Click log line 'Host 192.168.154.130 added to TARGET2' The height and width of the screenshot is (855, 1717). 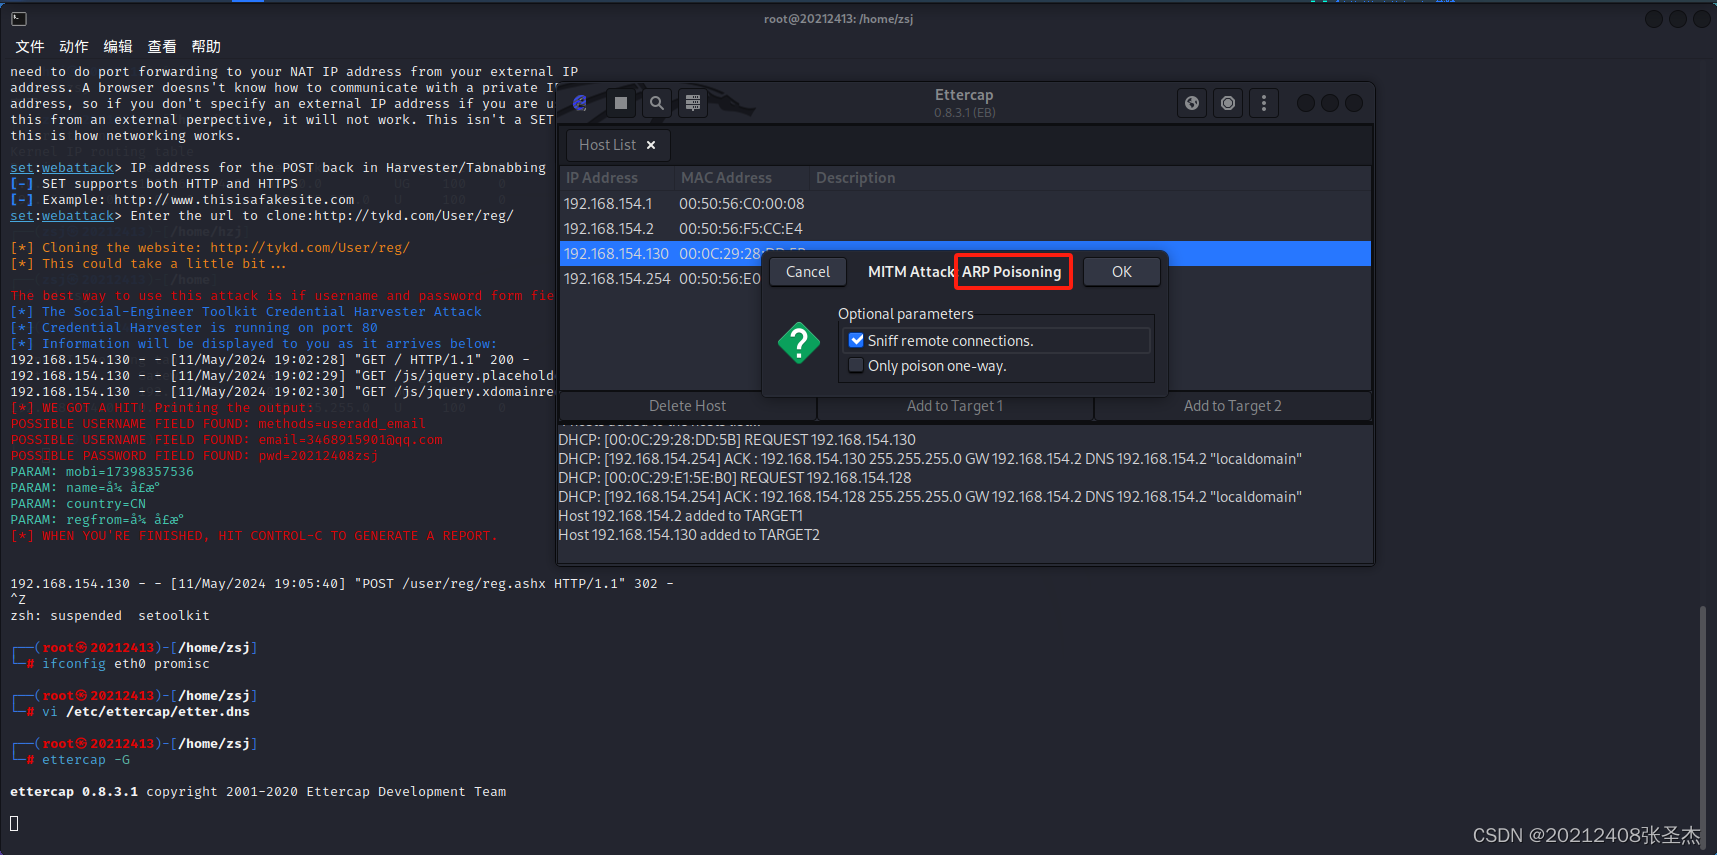689,535
